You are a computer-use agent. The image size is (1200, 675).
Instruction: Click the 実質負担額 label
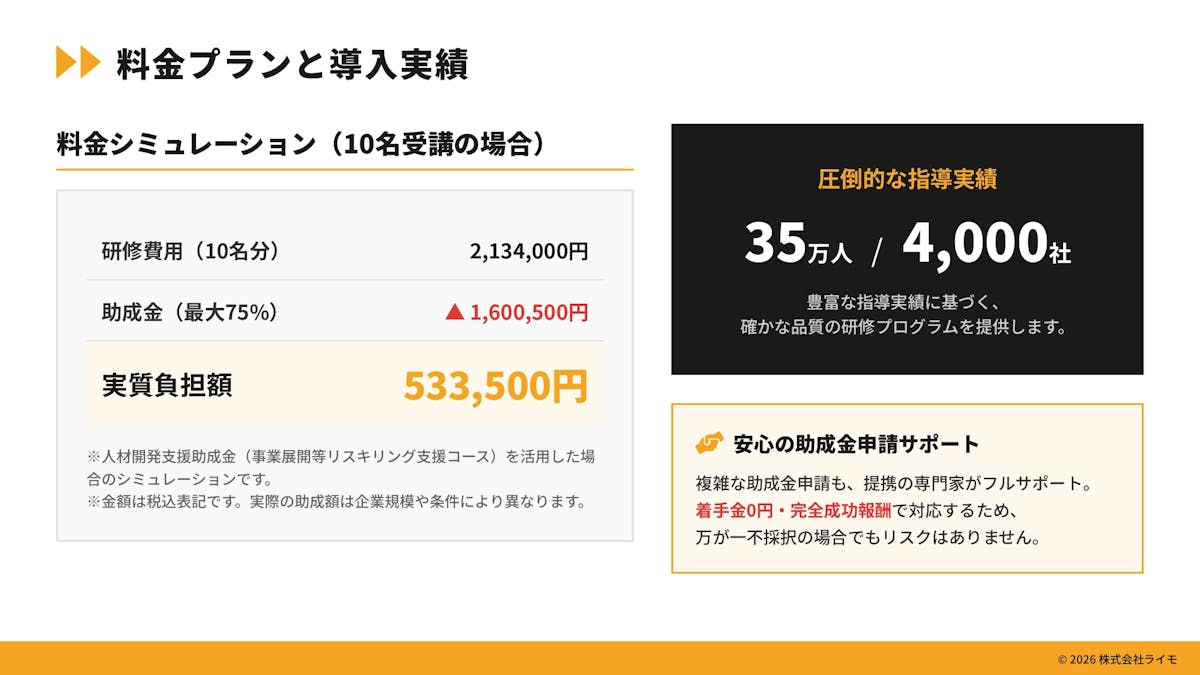tap(167, 385)
